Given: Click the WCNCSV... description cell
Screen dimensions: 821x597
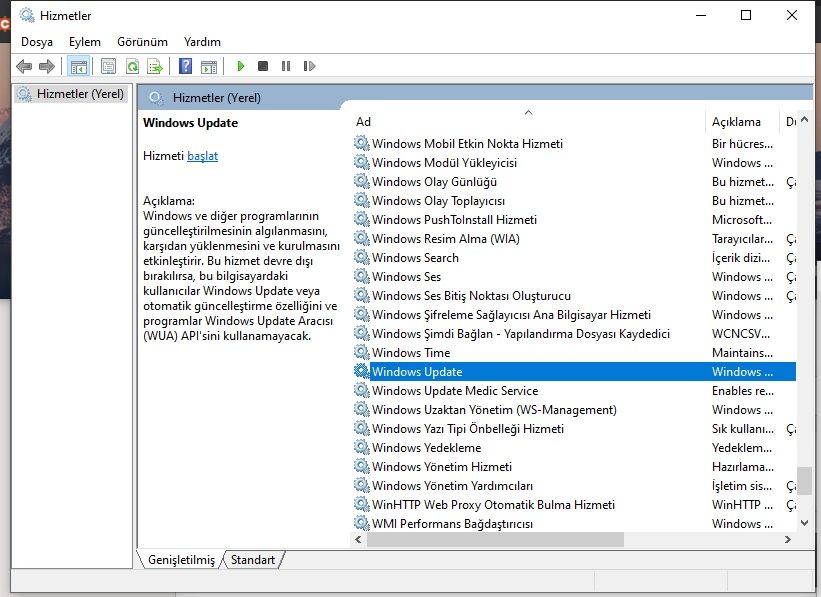Looking at the screenshot, I should 740,334.
